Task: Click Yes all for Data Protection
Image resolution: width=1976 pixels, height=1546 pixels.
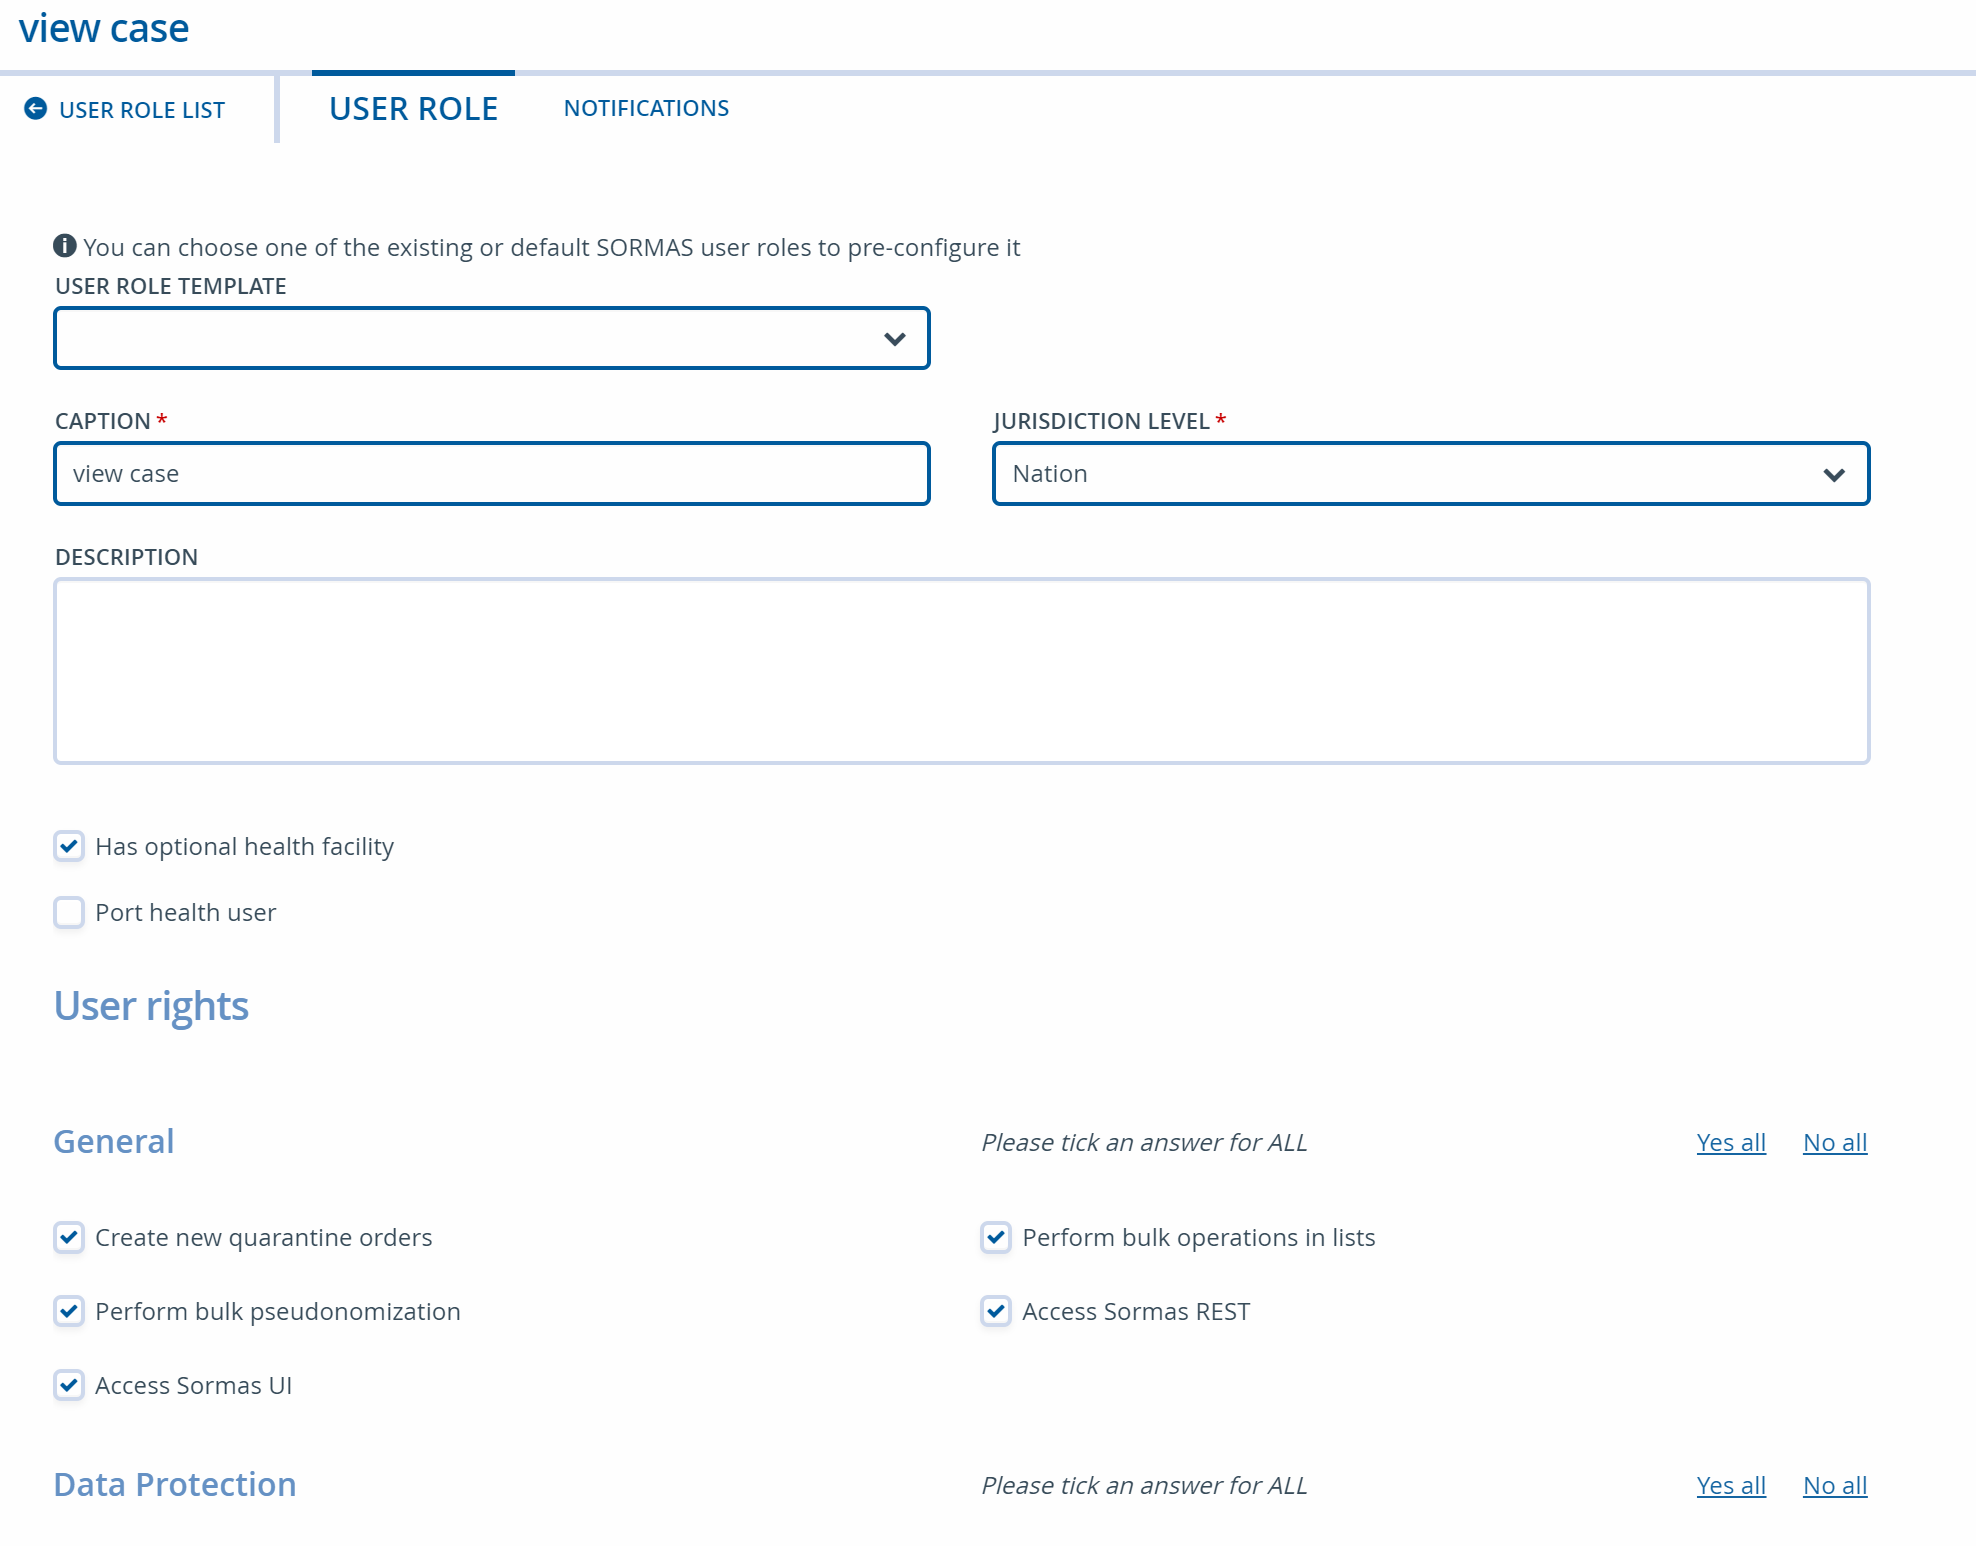Action: click(1731, 1486)
